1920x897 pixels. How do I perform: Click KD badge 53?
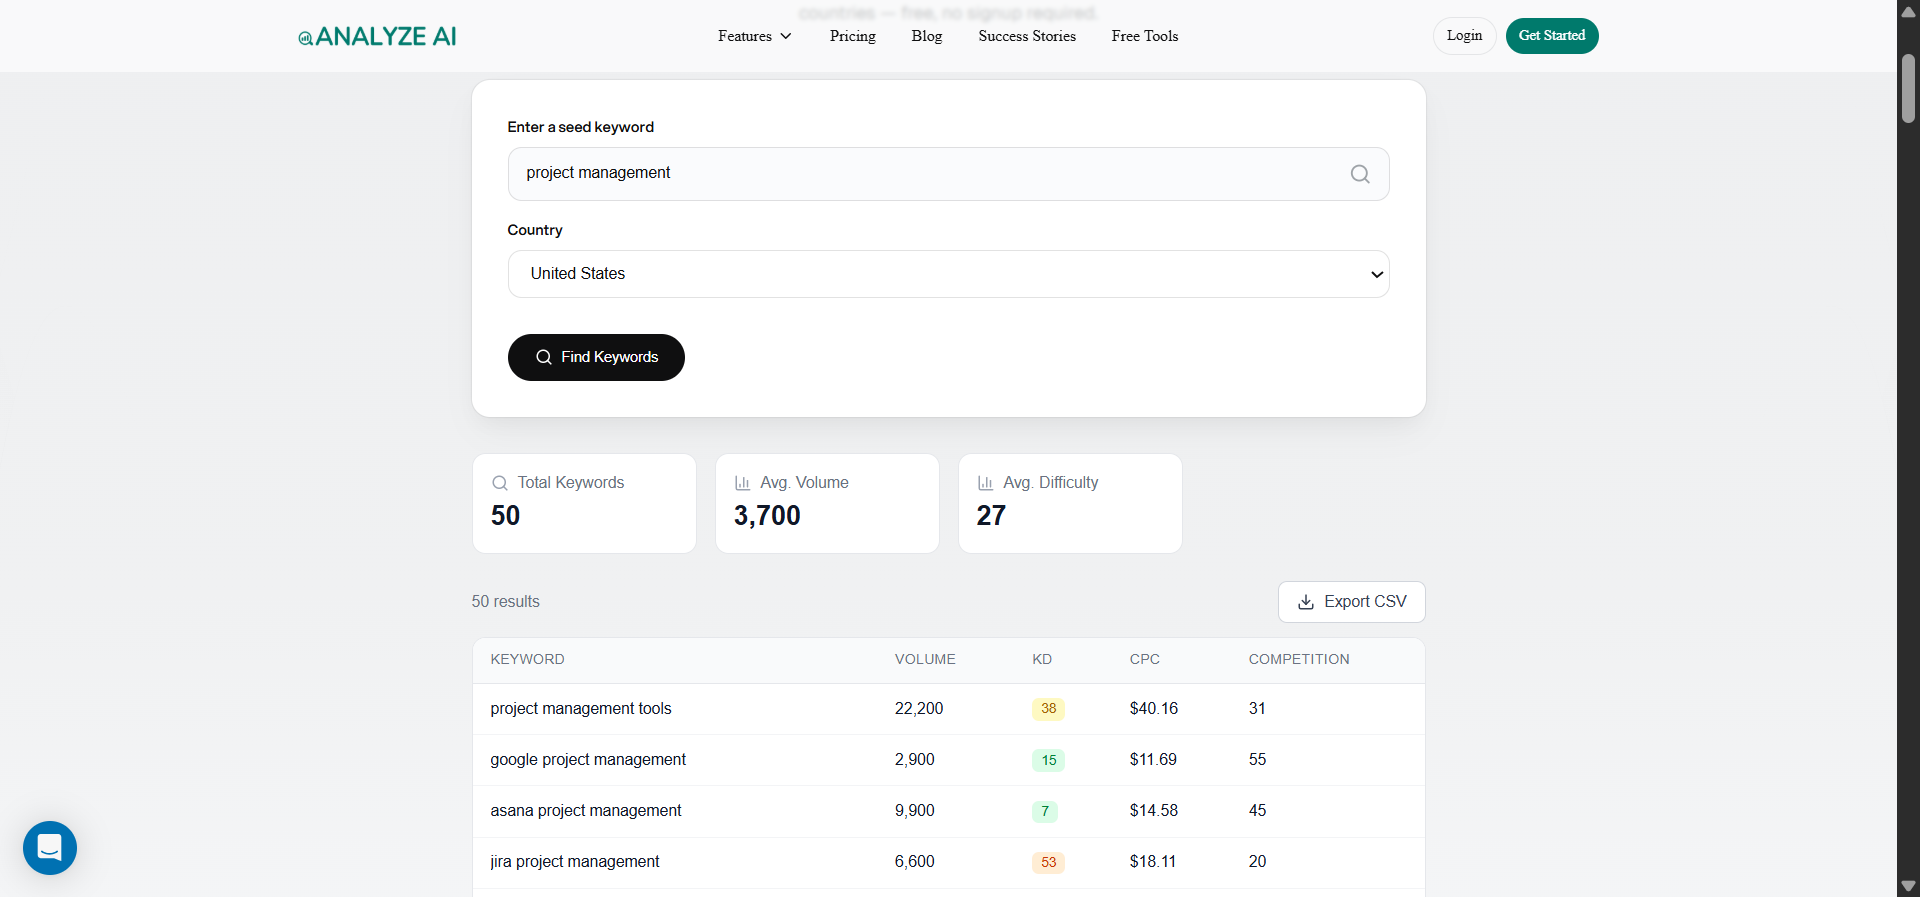coord(1048,862)
